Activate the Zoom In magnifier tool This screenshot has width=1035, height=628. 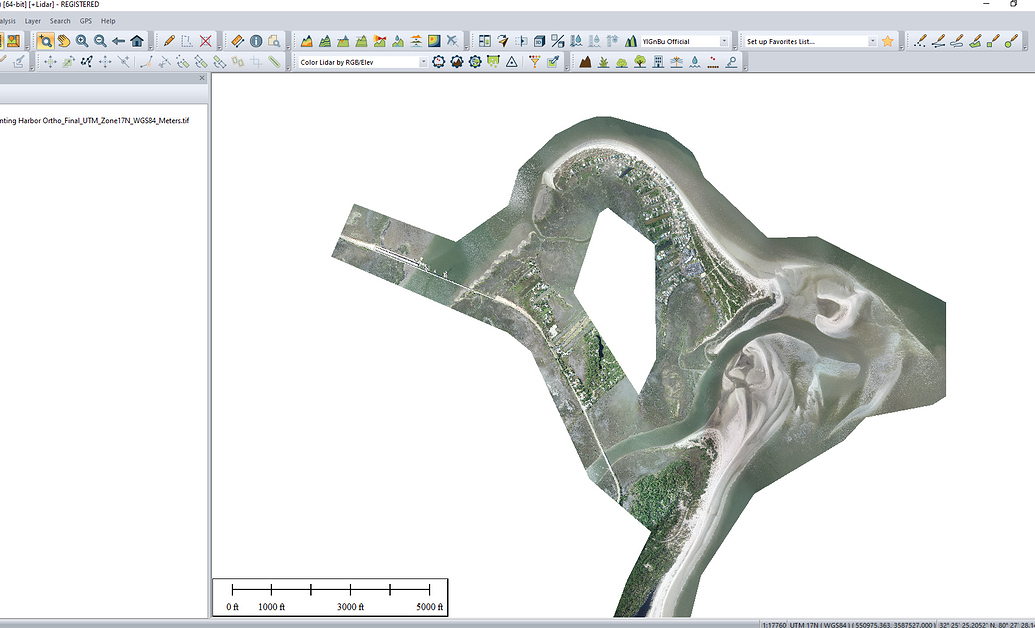click(x=82, y=41)
